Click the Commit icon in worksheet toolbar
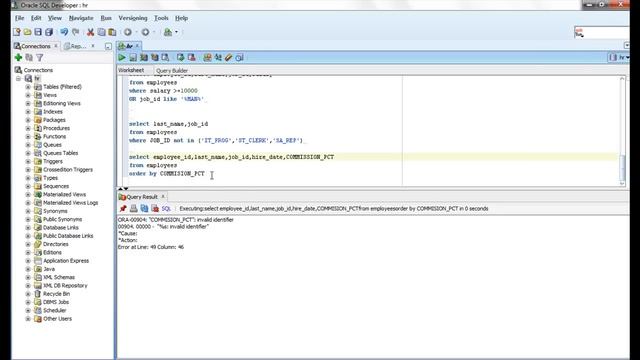640x360 pixels. point(180,58)
